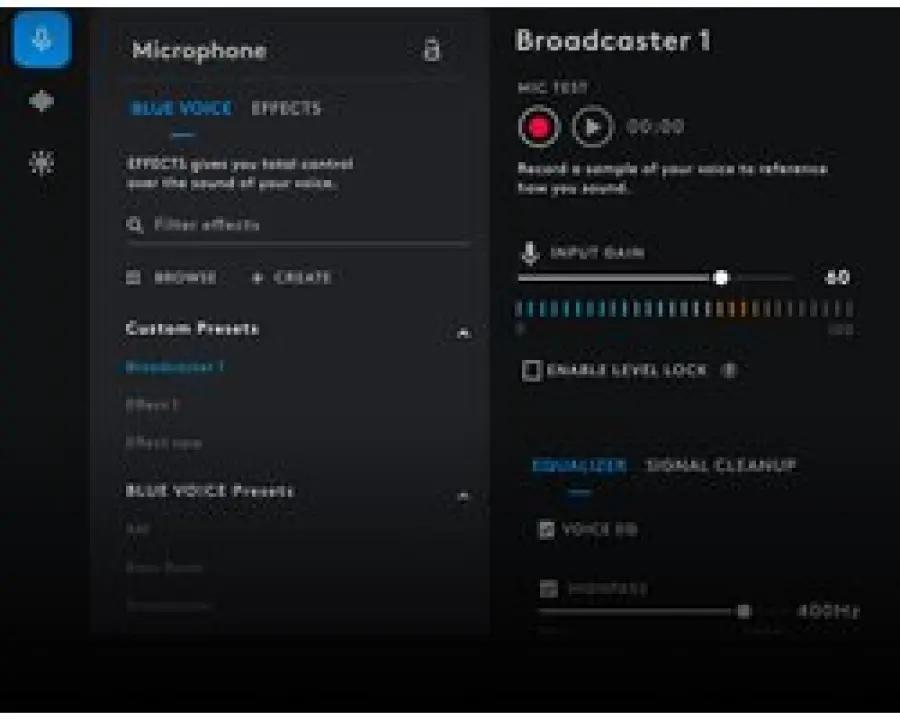Click the CREATE button
Screen dimensions: 900x720
click(292, 278)
